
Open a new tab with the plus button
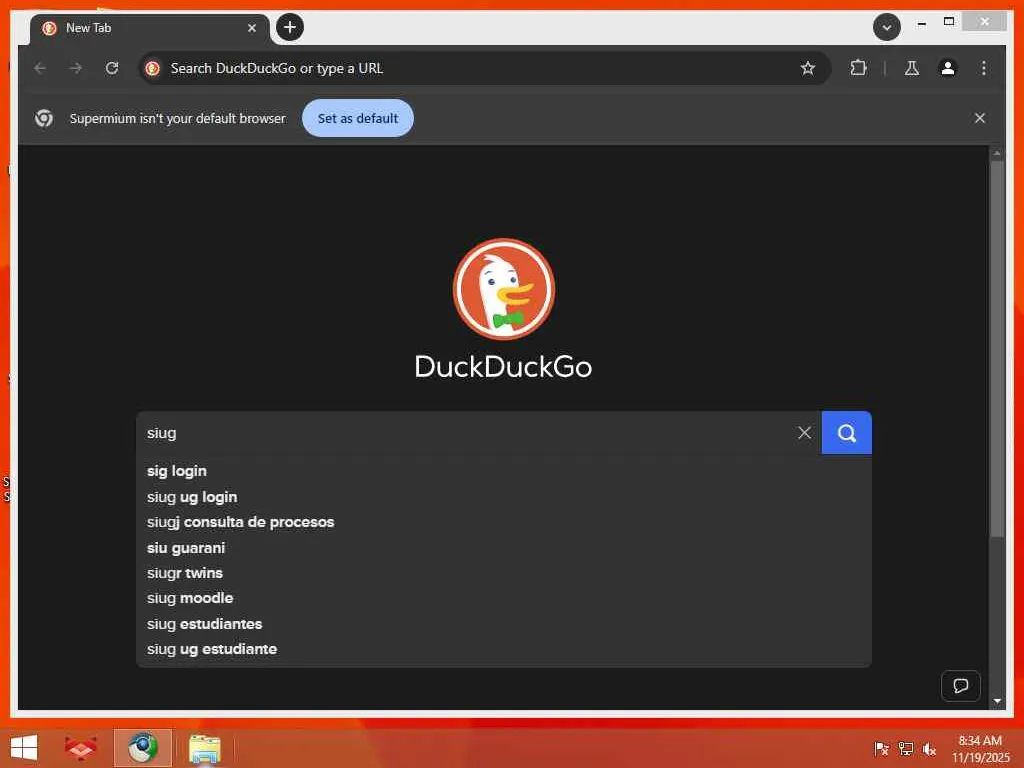click(290, 27)
